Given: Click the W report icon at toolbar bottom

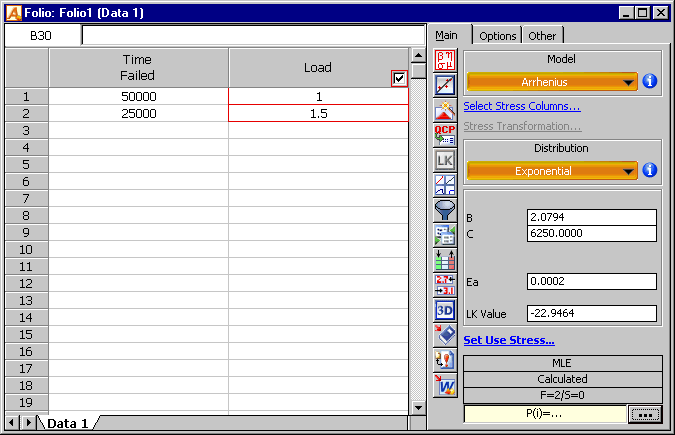Looking at the screenshot, I should (x=445, y=384).
